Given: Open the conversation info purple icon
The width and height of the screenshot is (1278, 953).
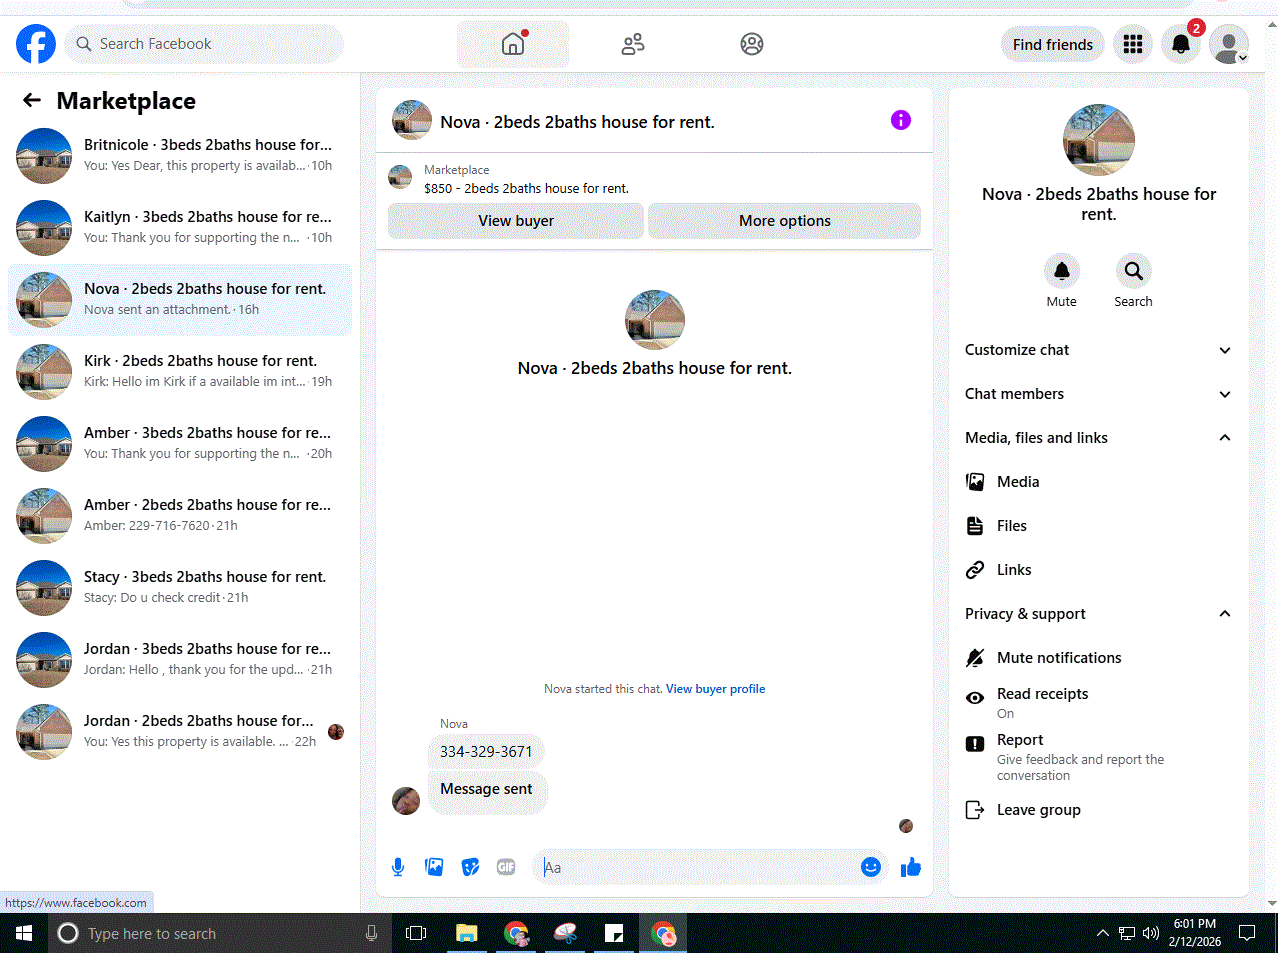Looking at the screenshot, I should [x=901, y=120].
